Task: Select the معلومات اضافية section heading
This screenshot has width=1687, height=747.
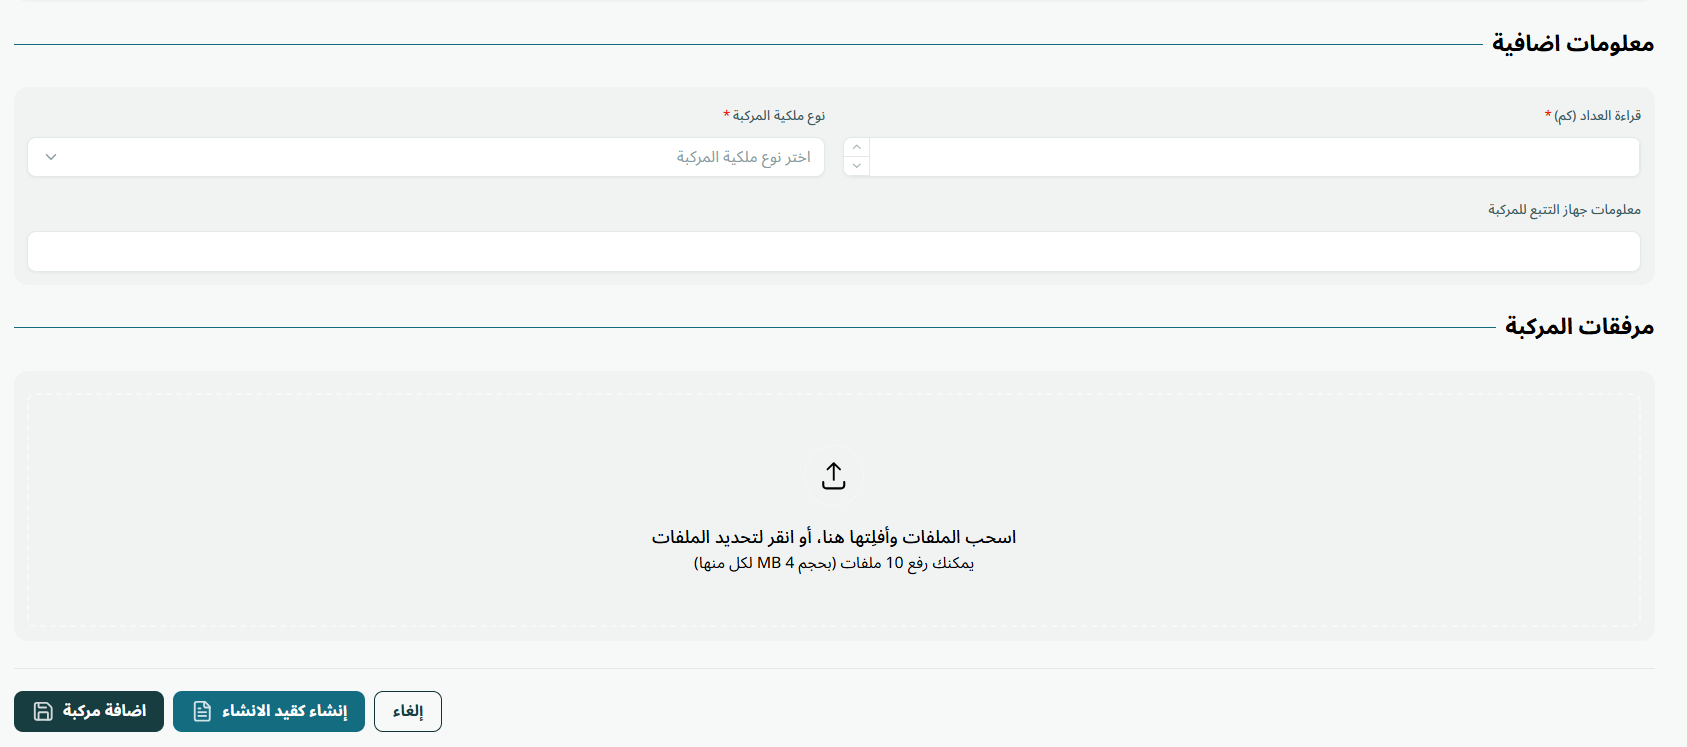Action: point(1573,43)
